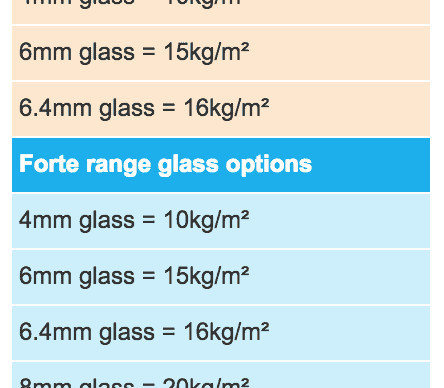Screen dimensions: 444x388
Task: Click the word 'Forte' in the blue header
Action: click(x=49, y=164)
